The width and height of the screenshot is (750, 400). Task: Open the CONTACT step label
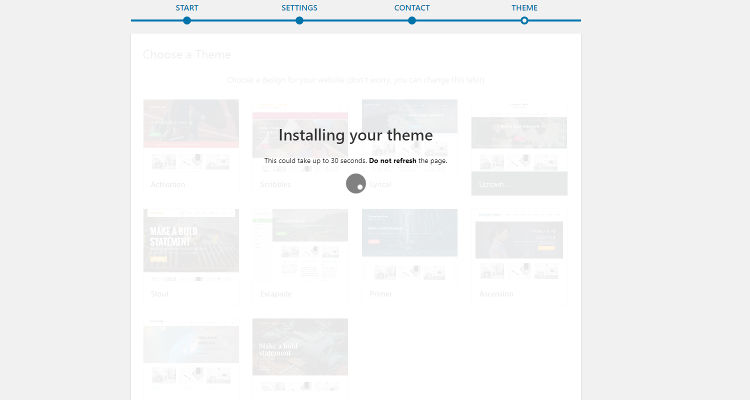[412, 8]
